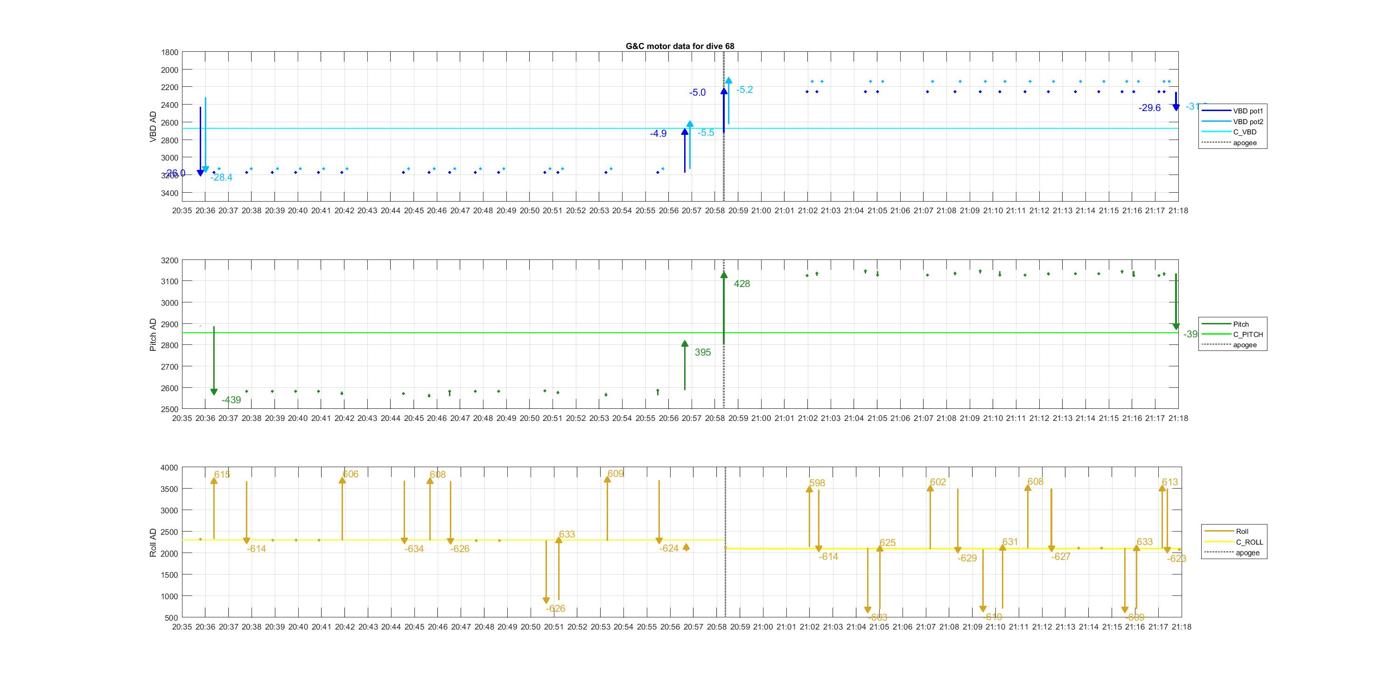The height and width of the screenshot is (693, 1400).
Task: Click the "1800" tick on the VBD axis
Action: tap(169, 52)
